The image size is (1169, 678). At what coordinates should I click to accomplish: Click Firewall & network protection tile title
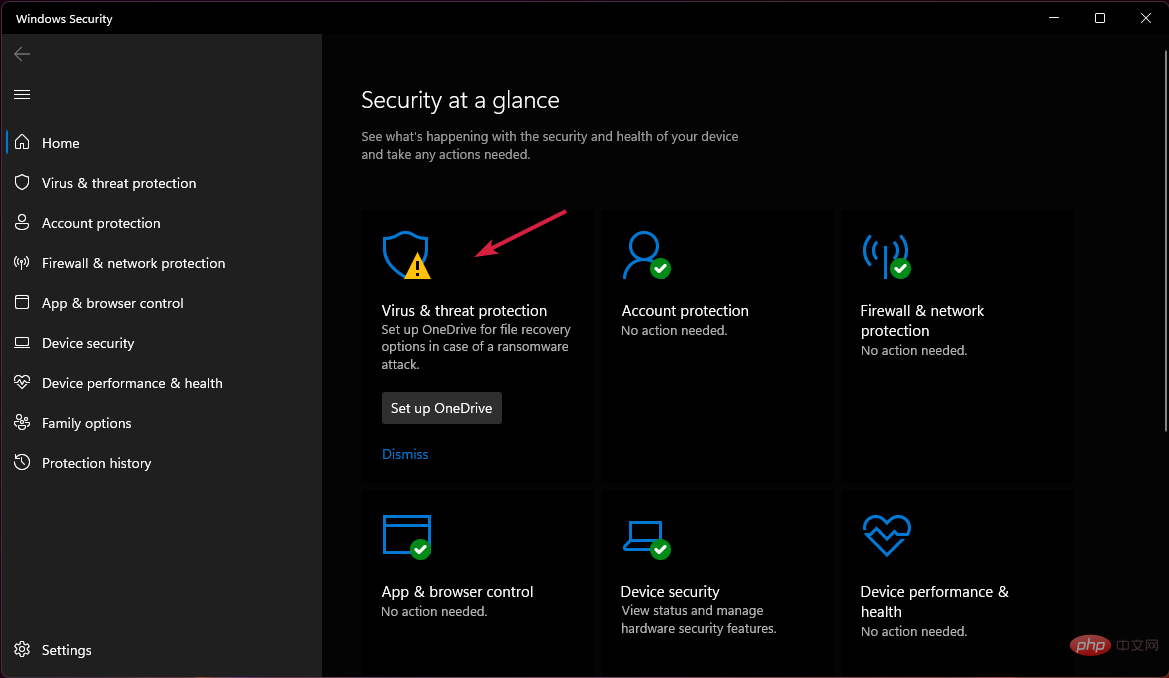[922, 321]
